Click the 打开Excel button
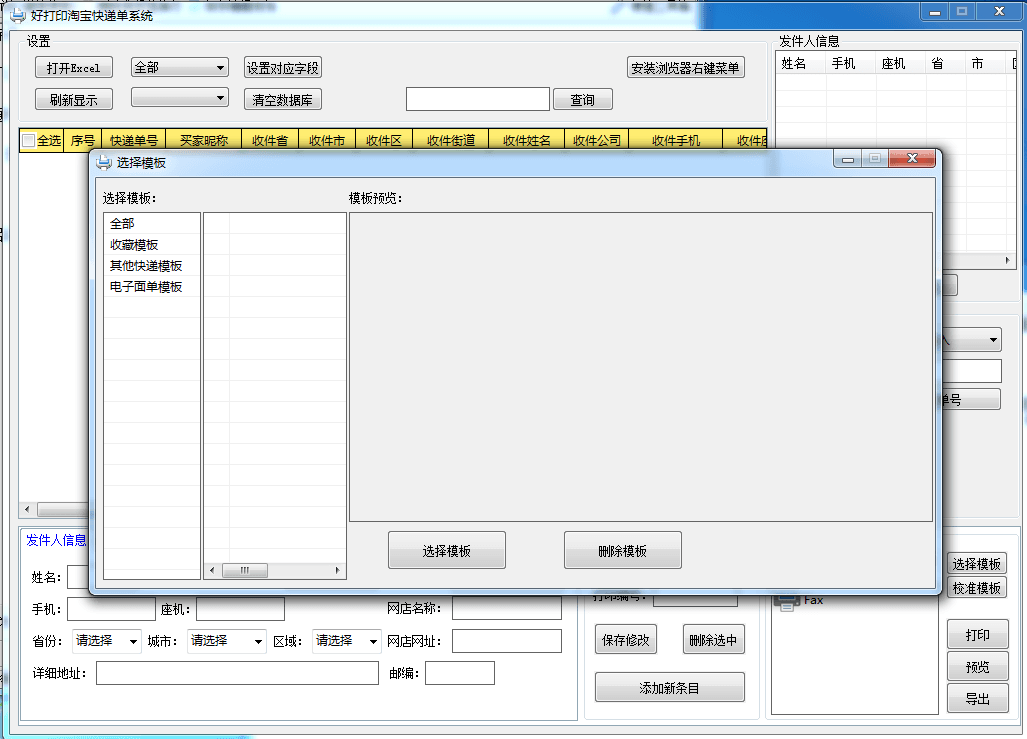The image size is (1027, 739). point(73,68)
